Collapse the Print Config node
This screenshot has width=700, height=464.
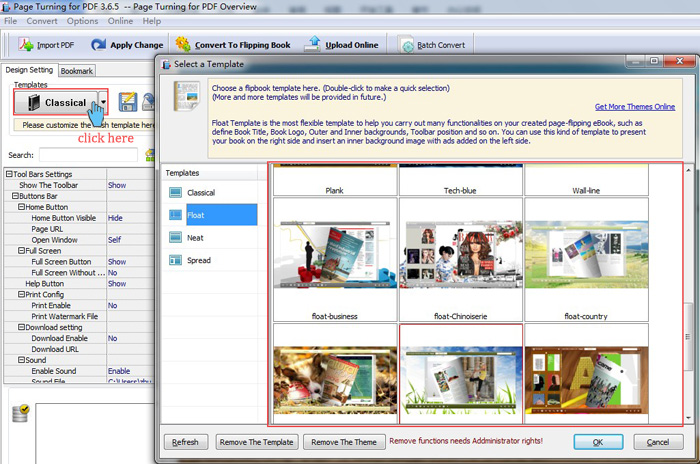21,294
